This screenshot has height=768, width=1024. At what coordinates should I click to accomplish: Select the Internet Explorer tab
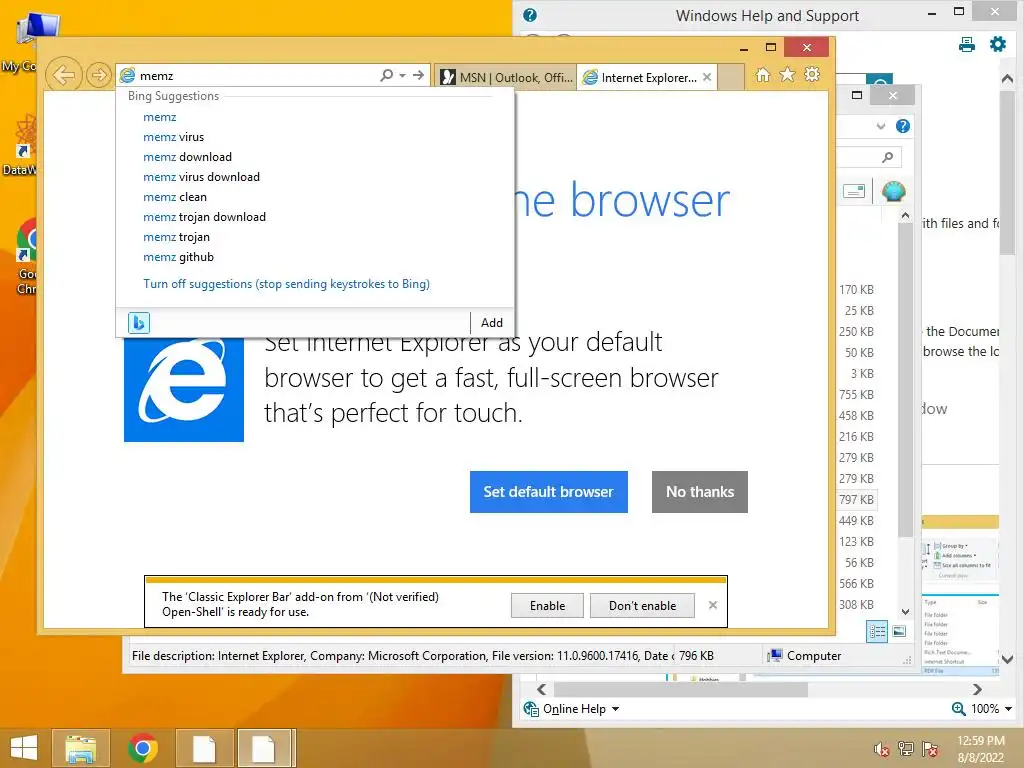coord(639,77)
